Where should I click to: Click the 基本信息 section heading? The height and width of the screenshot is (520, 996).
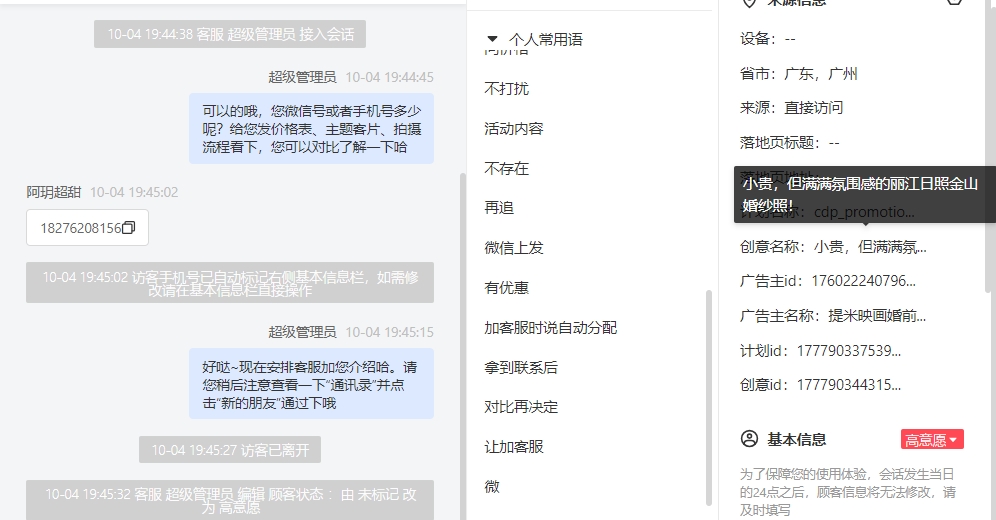pos(797,439)
